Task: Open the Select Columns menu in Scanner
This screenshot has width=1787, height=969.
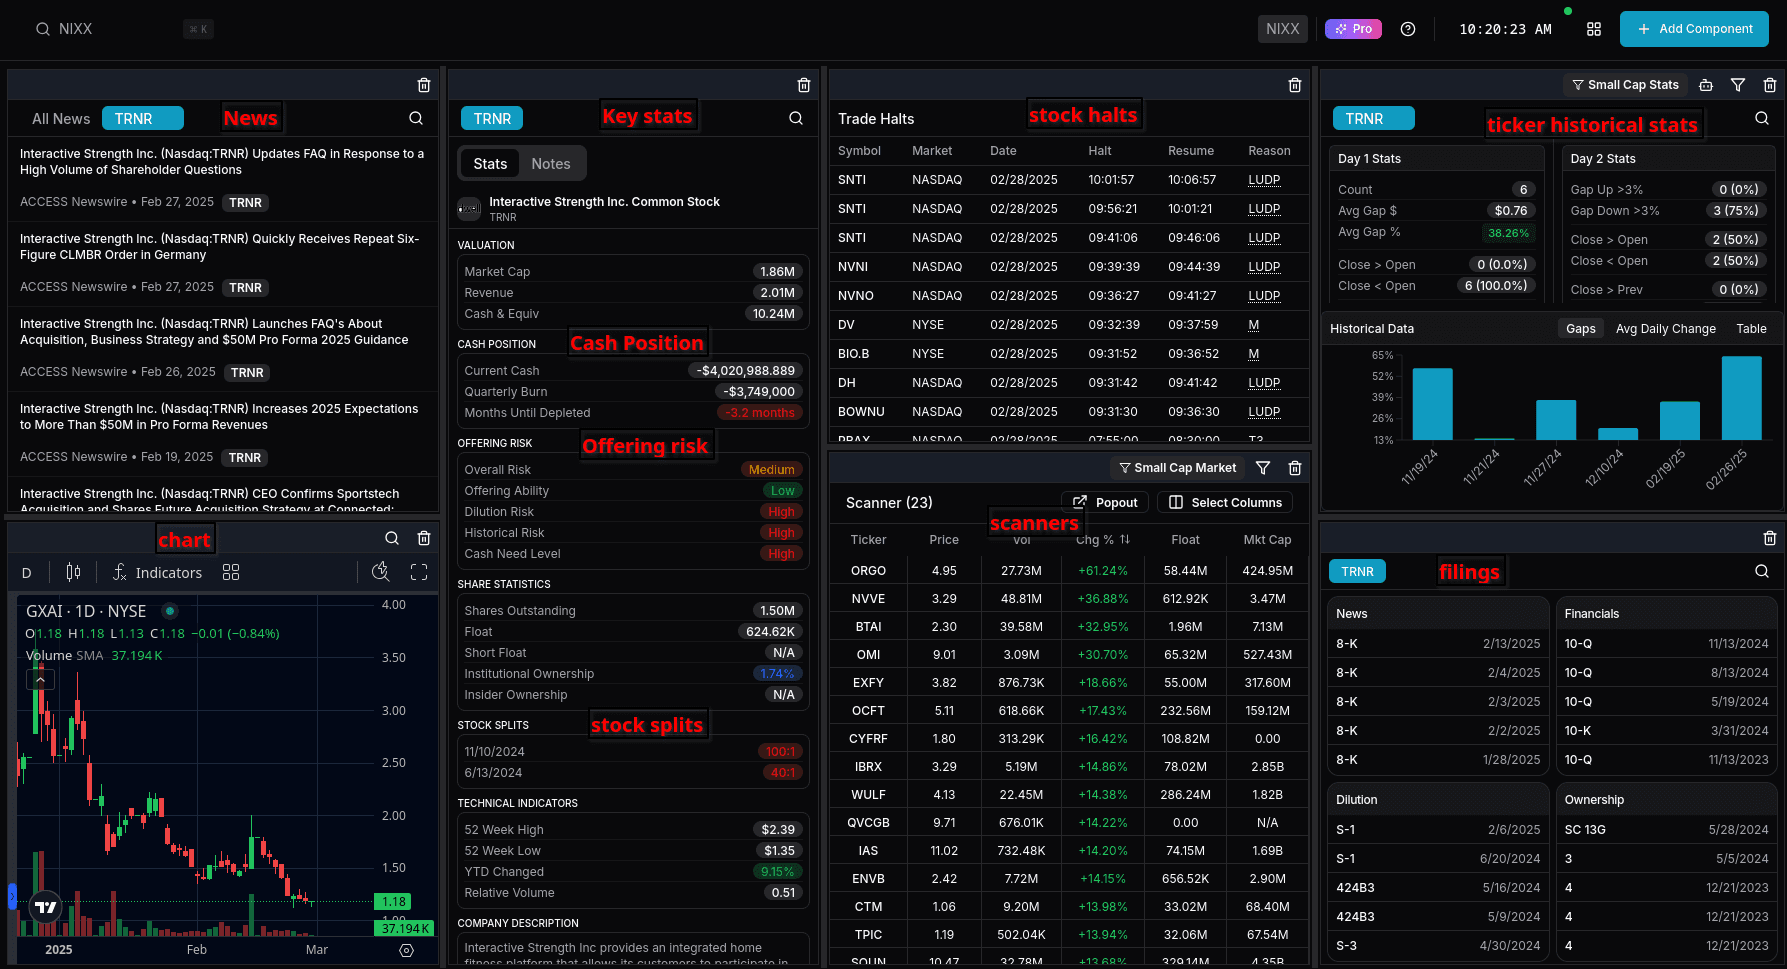Action: click(1225, 502)
